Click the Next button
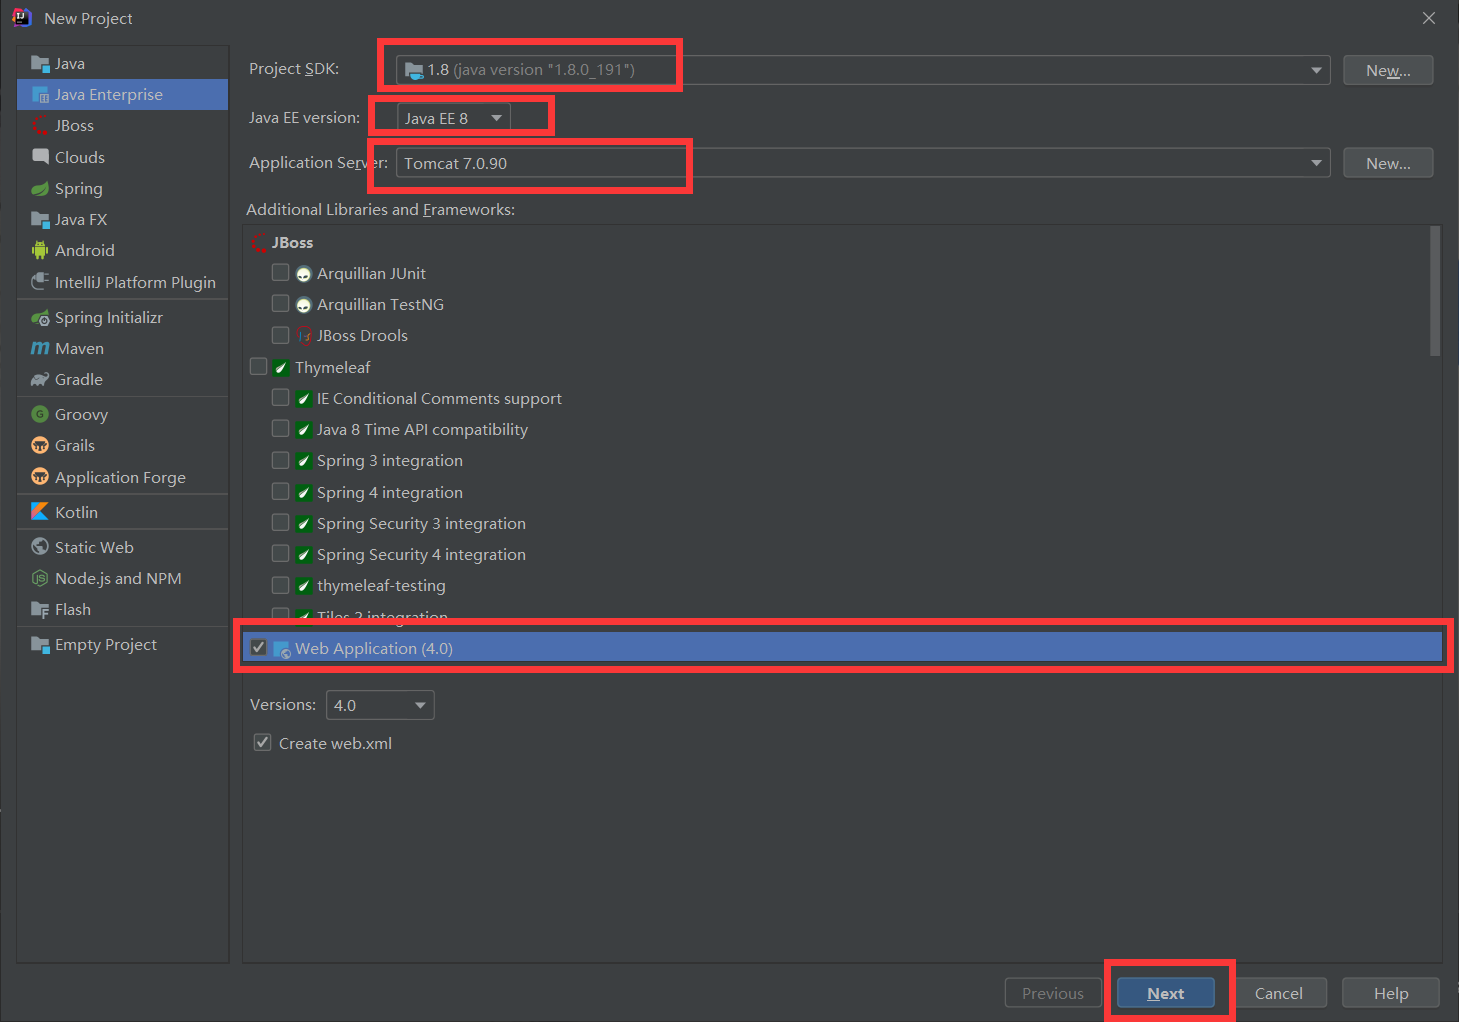The image size is (1459, 1022). (x=1166, y=993)
